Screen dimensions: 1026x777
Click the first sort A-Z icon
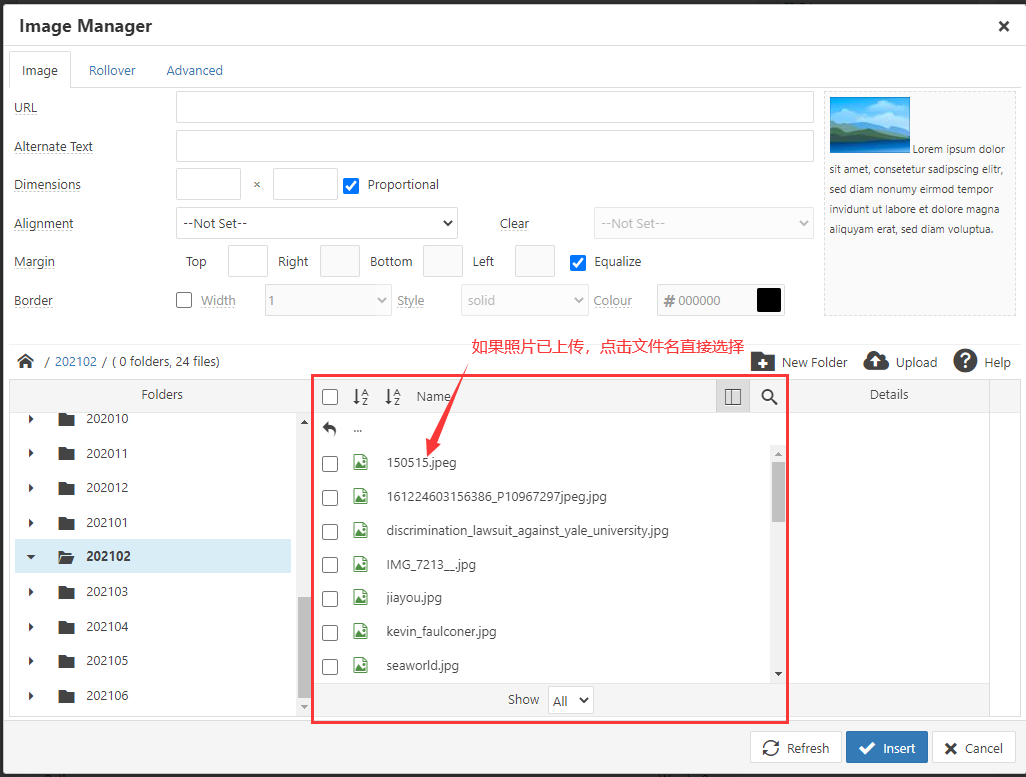tap(361, 397)
